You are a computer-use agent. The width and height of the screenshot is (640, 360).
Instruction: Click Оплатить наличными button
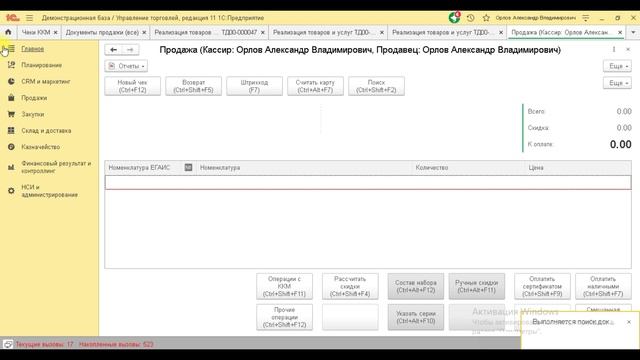click(x=603, y=287)
